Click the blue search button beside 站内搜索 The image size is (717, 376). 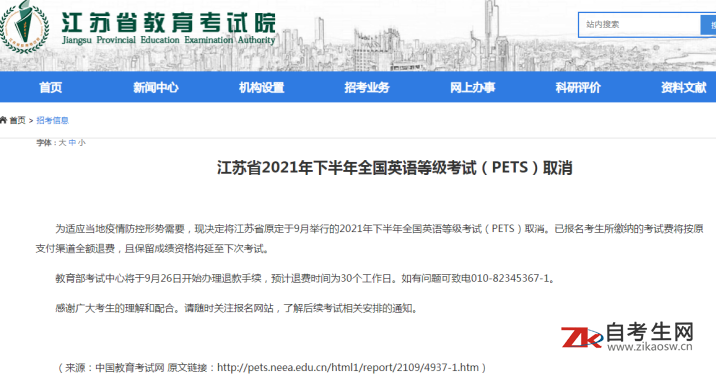[x=708, y=25]
